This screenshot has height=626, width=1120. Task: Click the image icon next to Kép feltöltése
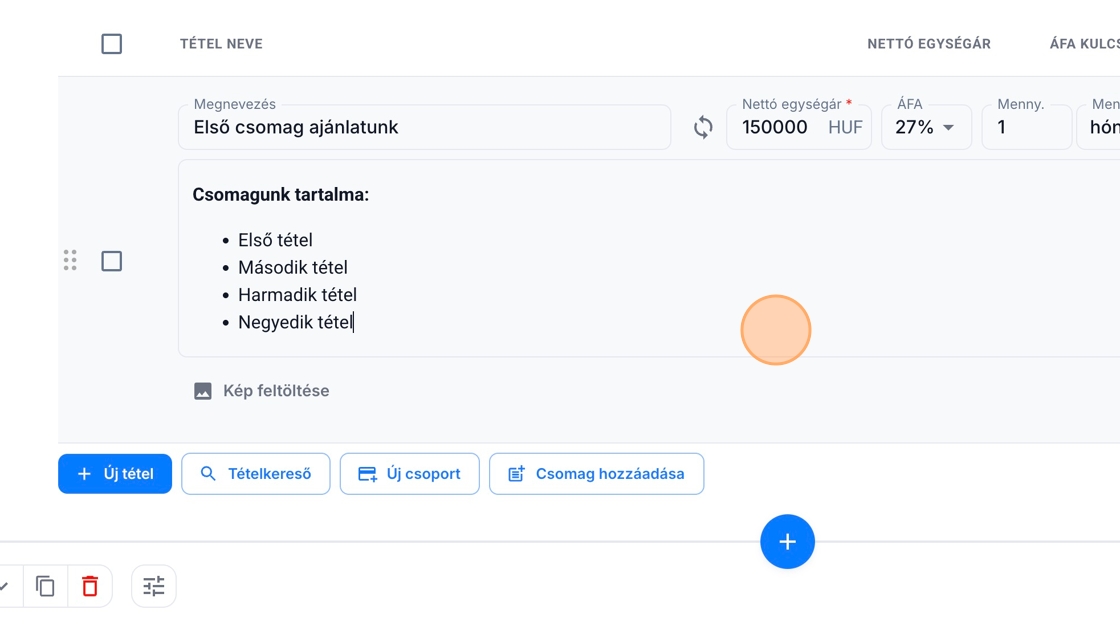click(x=203, y=391)
